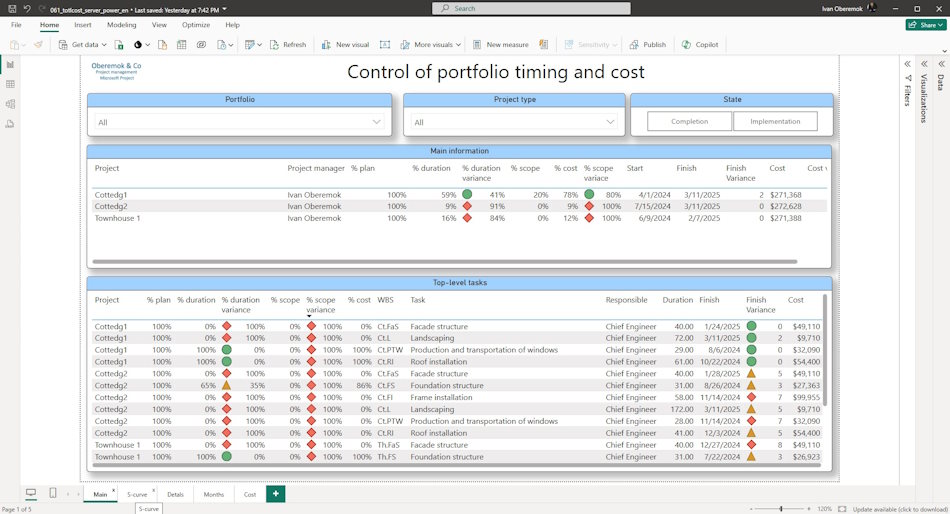The image size is (950, 514).
Task: Open the Modeling ribbon tab
Action: point(121,25)
